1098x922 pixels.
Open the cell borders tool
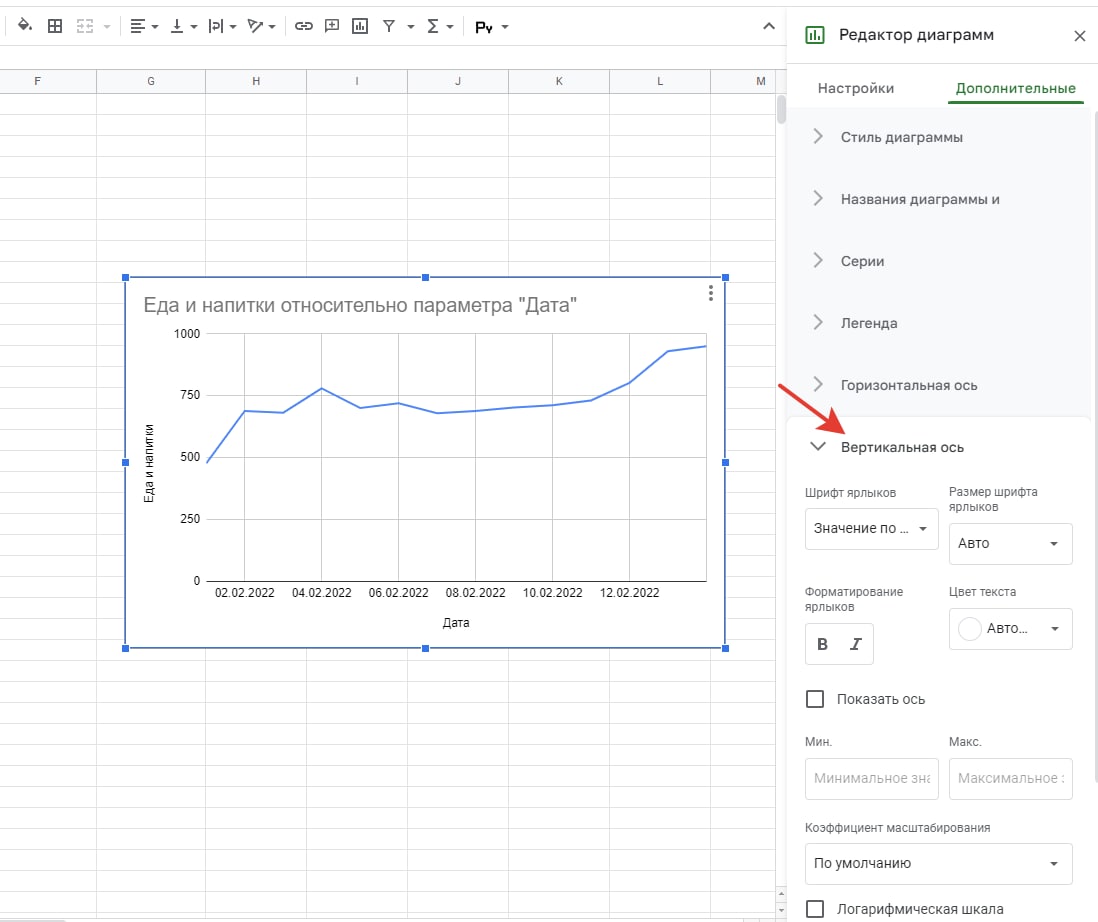click(56, 26)
